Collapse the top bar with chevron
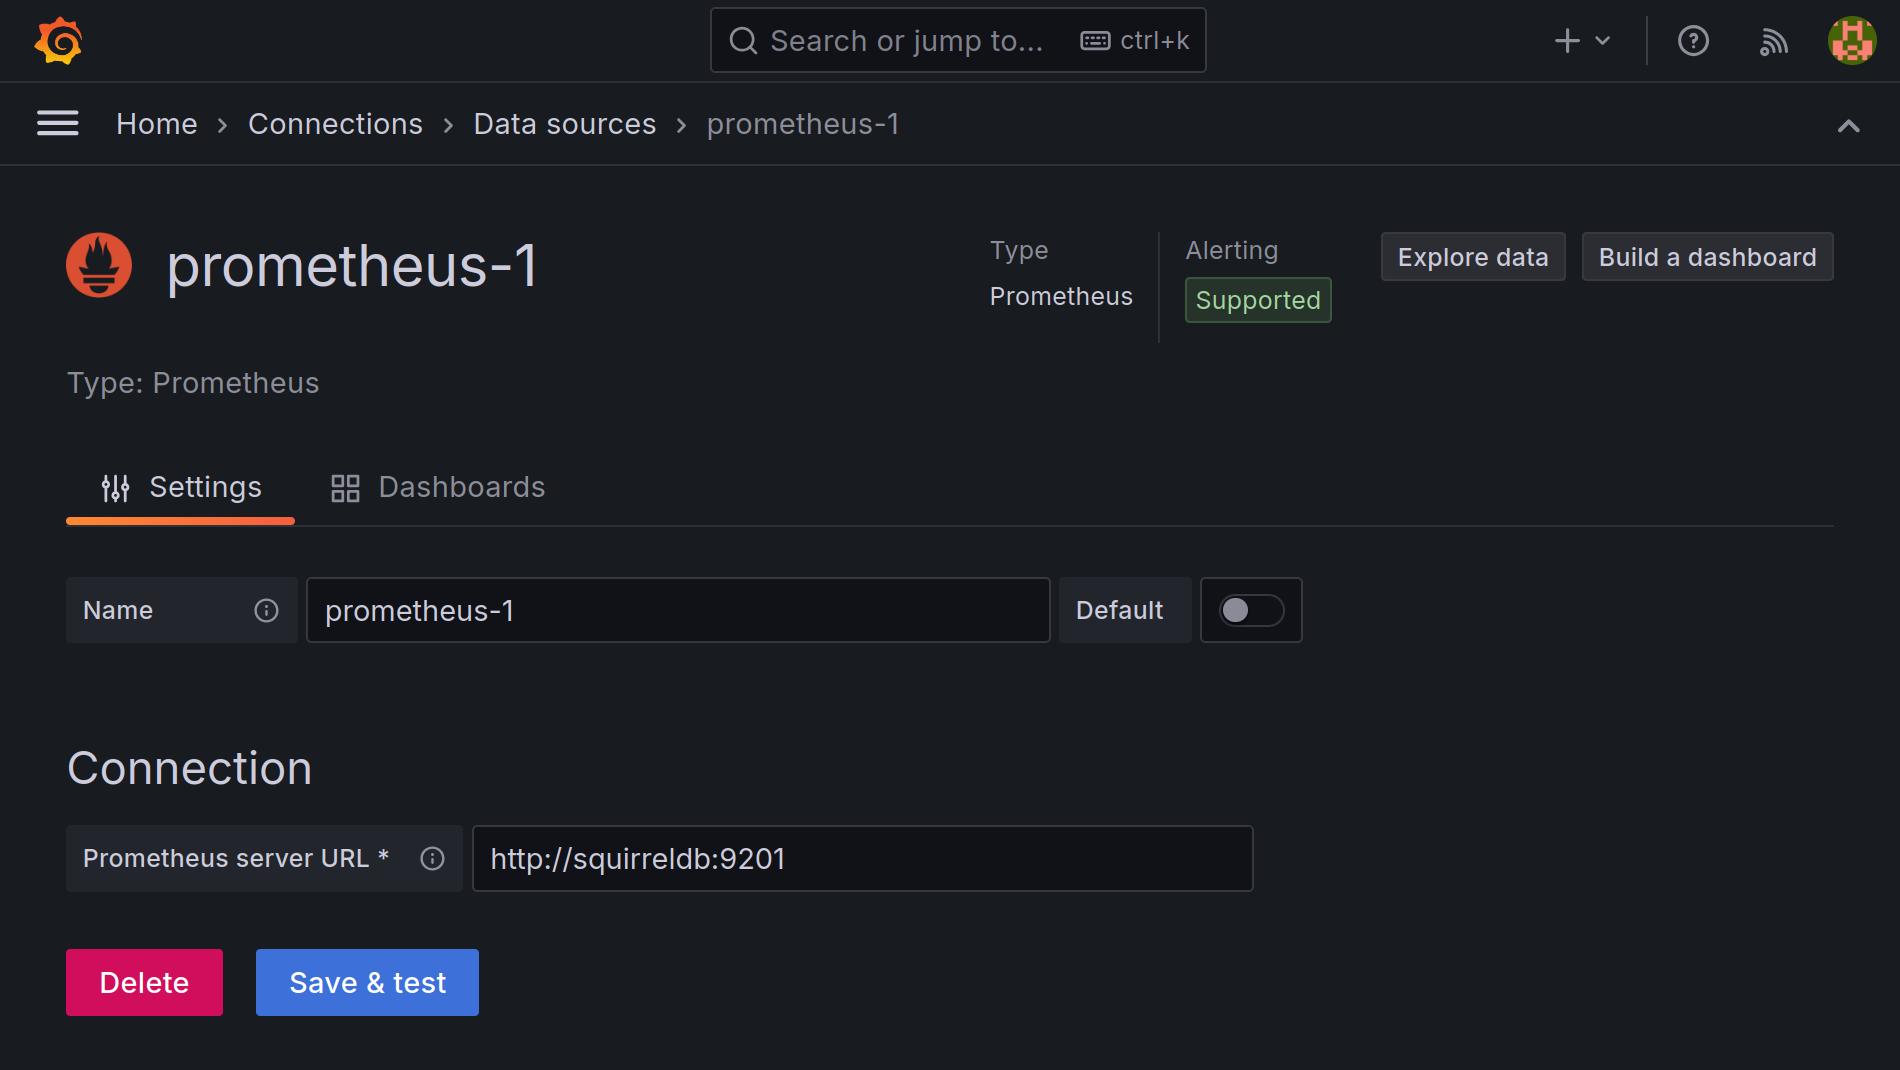This screenshot has height=1070, width=1900. [1848, 125]
